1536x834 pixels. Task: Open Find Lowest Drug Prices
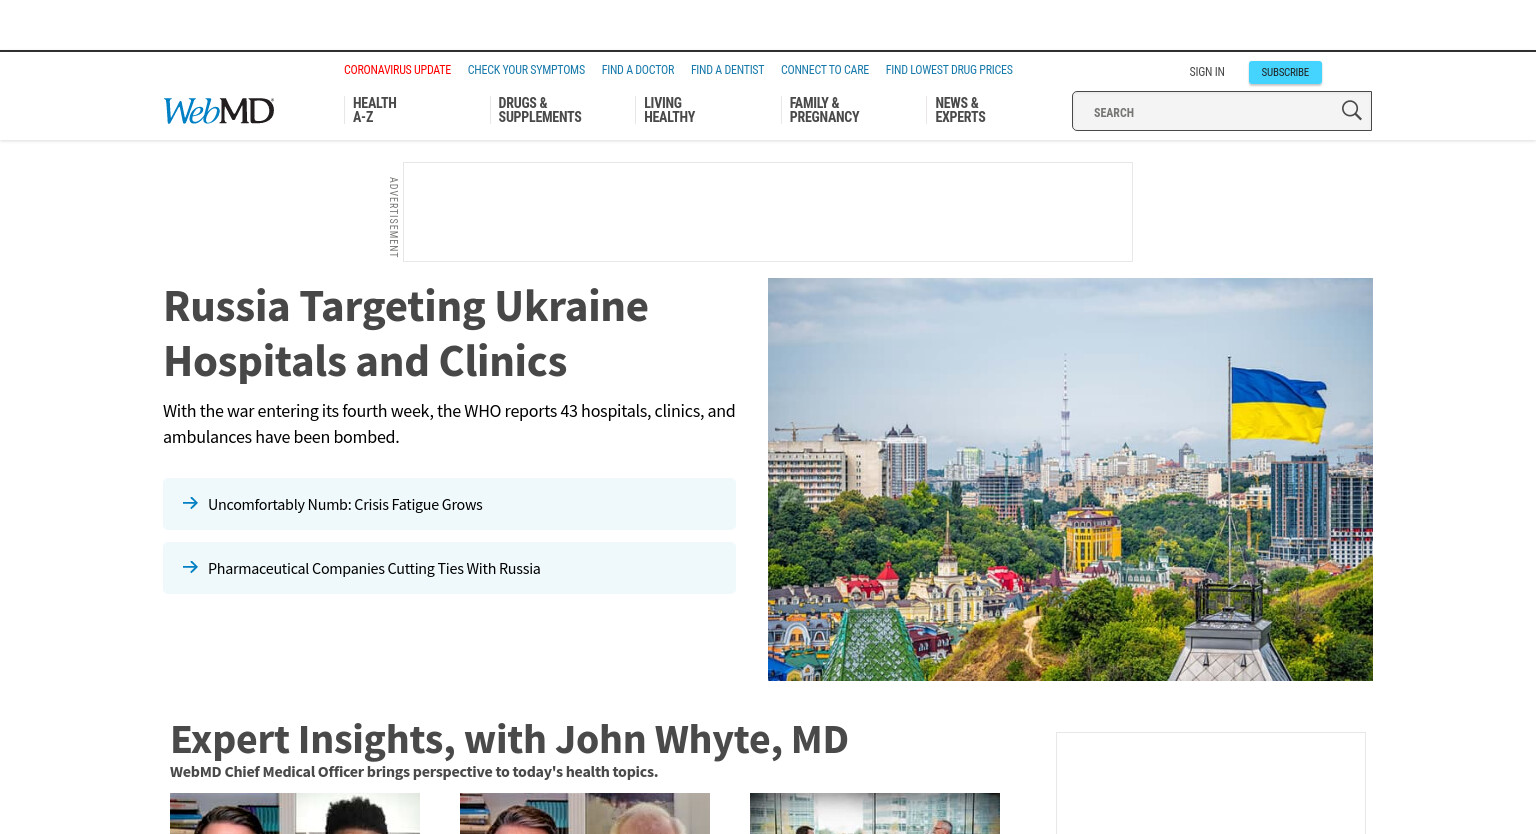point(949,70)
